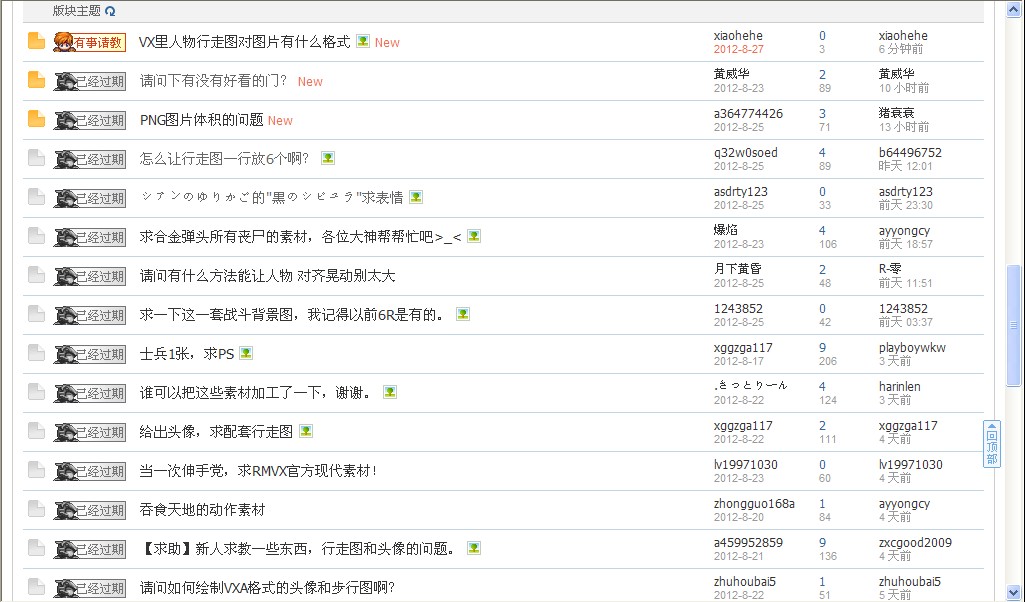Image resolution: width=1025 pixels, height=602 pixels.
Task: Click reply count 9 on 士兵1张 row
Action: click(x=822, y=348)
